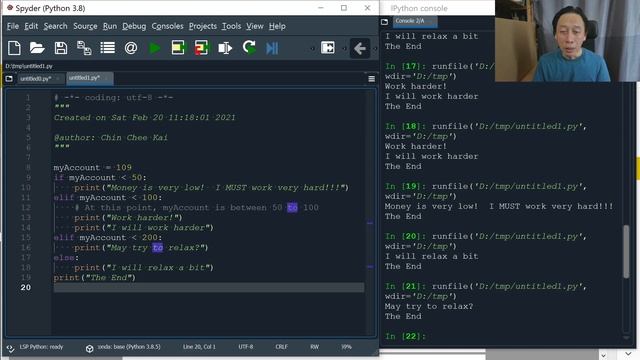
Task: Click the memory percentage in status bar
Action: (x=346, y=347)
